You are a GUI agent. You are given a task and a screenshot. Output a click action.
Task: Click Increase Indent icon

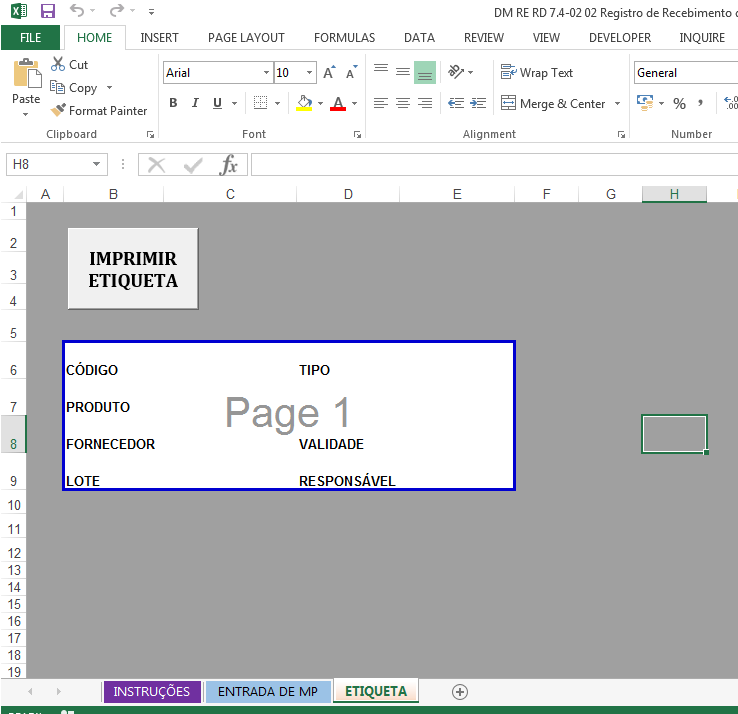click(478, 103)
